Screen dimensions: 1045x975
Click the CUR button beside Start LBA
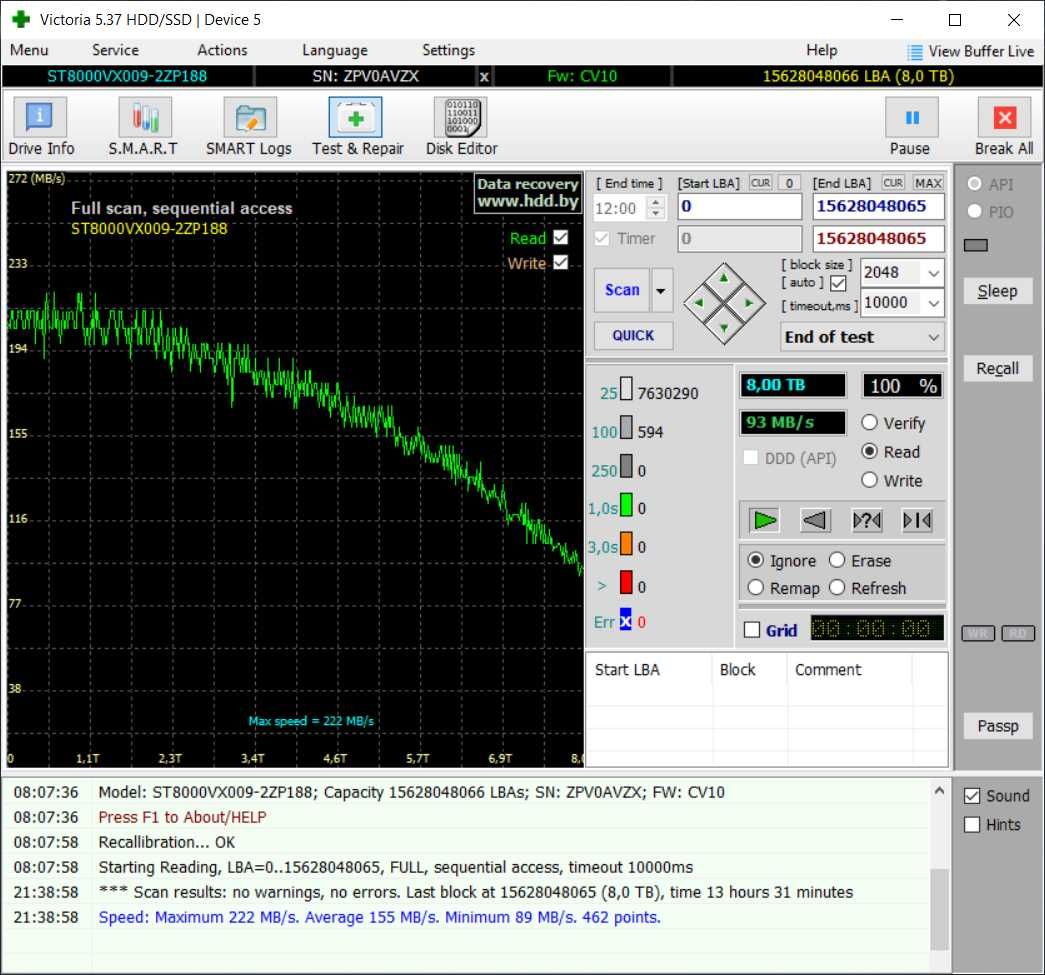pyautogui.click(x=760, y=183)
